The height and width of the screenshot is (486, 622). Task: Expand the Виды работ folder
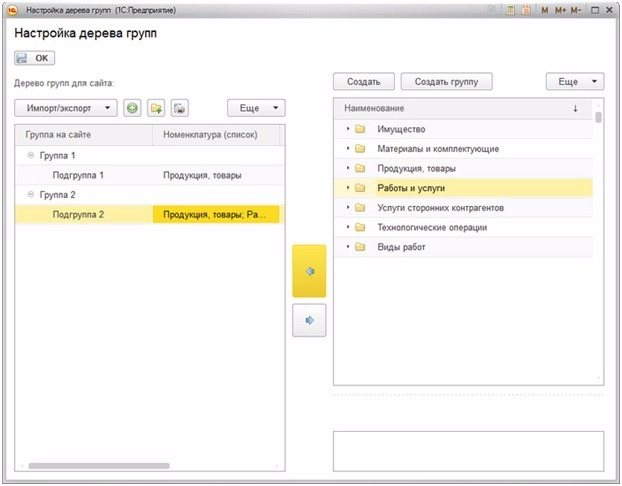pos(347,247)
